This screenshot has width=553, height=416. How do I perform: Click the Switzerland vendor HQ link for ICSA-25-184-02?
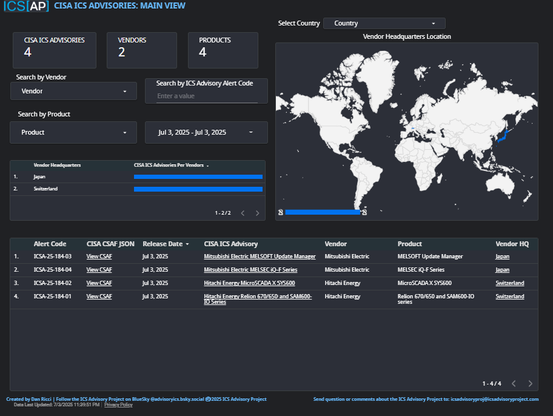click(510, 283)
